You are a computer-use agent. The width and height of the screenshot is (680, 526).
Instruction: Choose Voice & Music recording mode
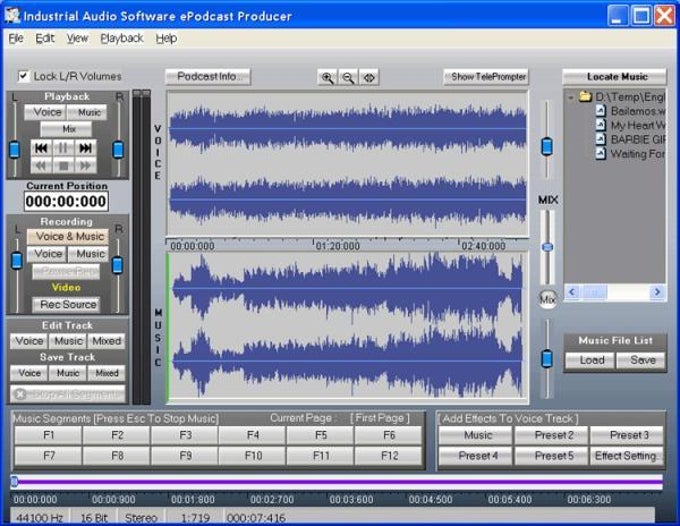(68, 236)
